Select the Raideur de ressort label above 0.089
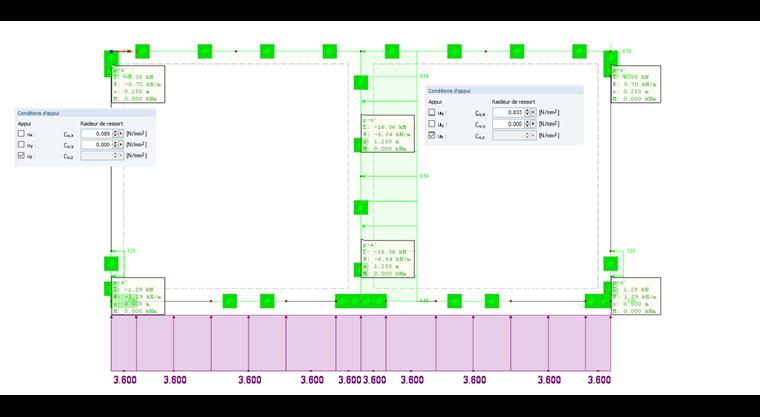760x417 pixels. [102, 124]
